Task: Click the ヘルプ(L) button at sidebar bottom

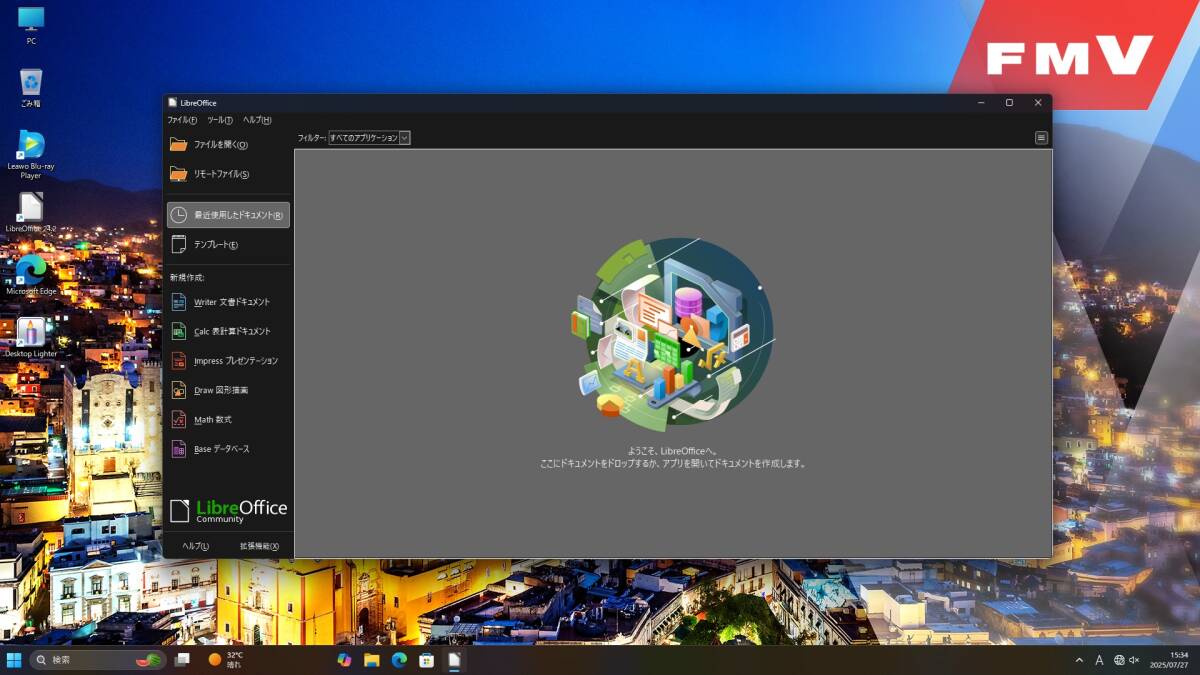Action: pyautogui.click(x=196, y=546)
